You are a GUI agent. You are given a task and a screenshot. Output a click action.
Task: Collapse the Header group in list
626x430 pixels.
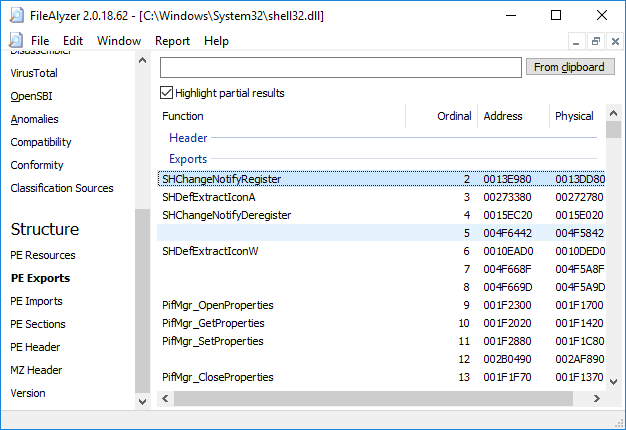pyautogui.click(x=188, y=138)
